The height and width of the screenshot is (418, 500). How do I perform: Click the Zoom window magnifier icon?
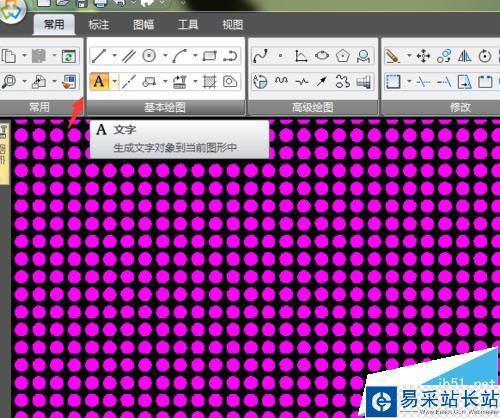[x=9, y=81]
